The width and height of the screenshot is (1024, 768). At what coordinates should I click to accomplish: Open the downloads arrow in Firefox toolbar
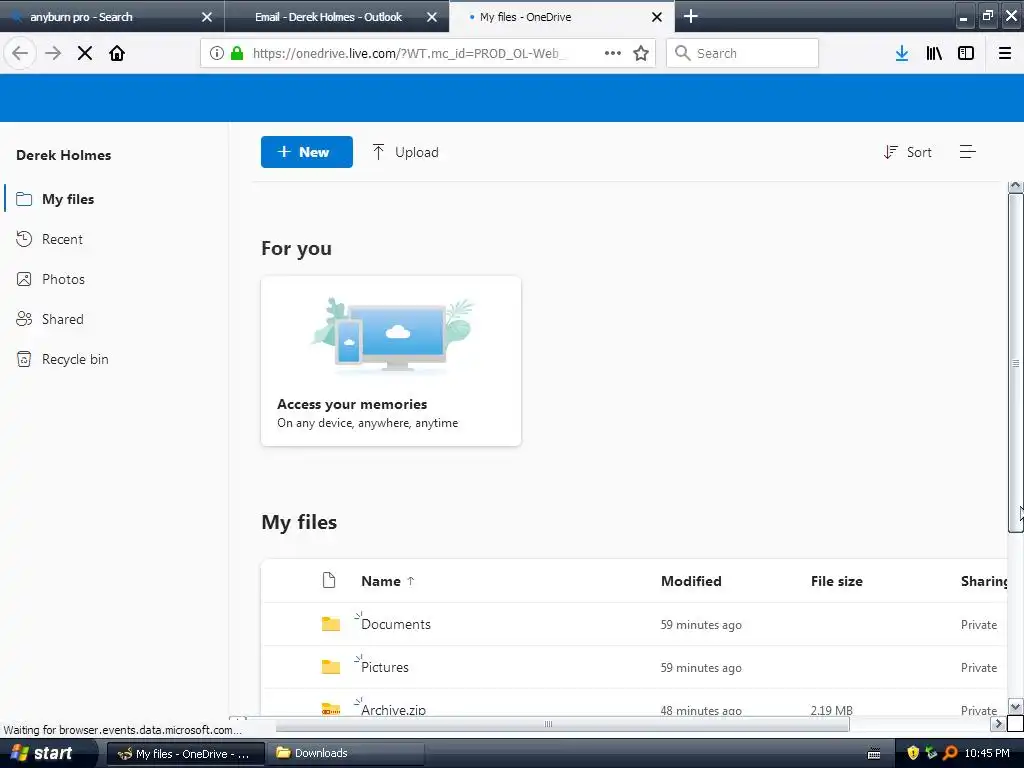point(902,54)
